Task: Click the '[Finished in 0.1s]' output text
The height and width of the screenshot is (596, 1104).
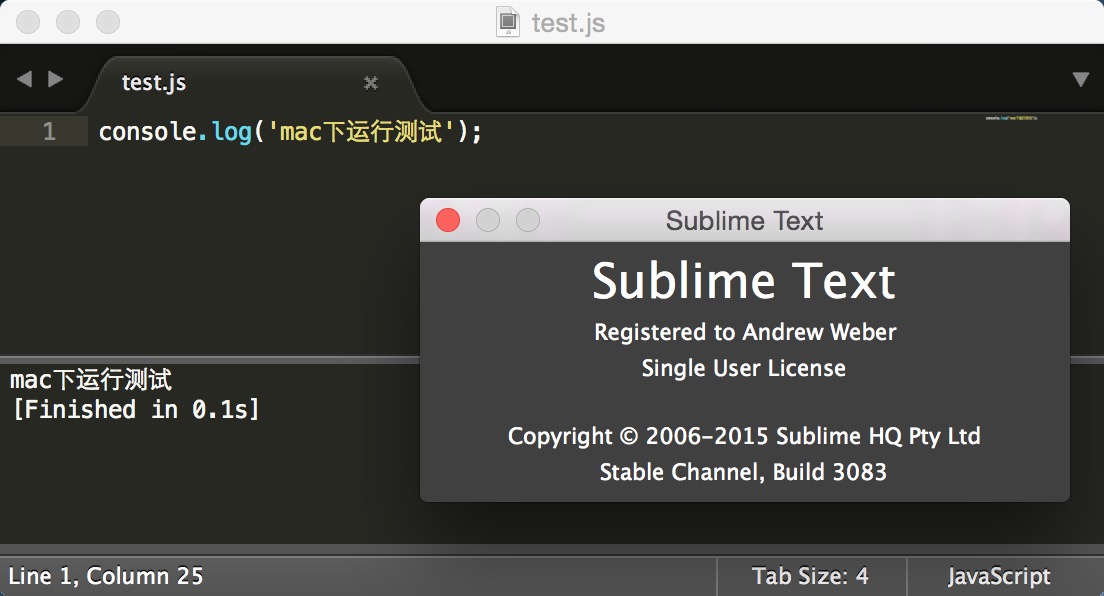Action: [x=137, y=409]
